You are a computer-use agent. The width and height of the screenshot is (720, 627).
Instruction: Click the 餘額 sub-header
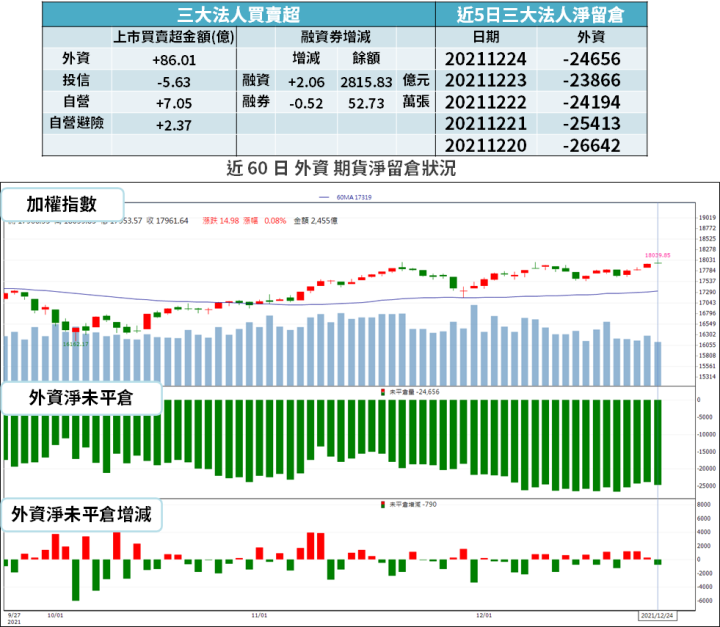[366, 58]
